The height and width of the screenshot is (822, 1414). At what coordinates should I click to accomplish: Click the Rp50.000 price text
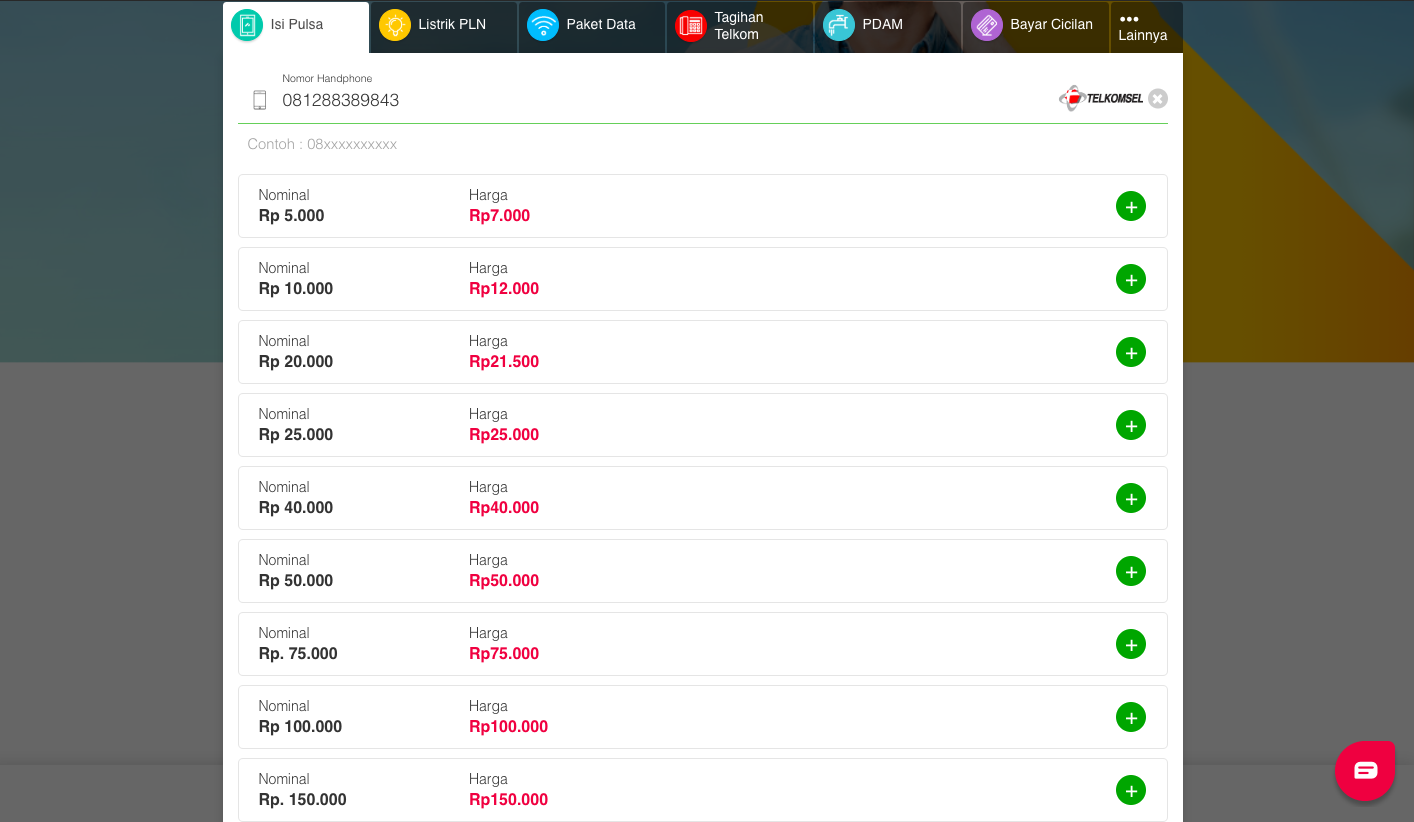(504, 581)
